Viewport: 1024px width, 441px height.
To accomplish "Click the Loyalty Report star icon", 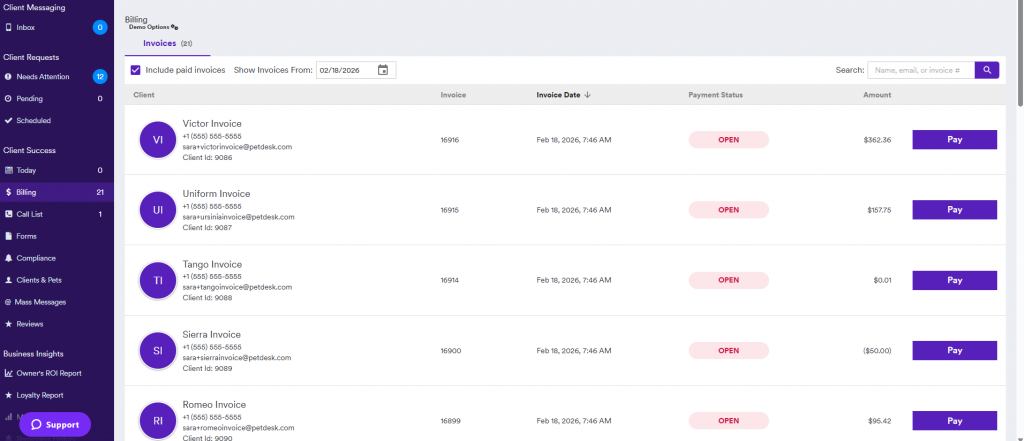I will [x=8, y=395].
